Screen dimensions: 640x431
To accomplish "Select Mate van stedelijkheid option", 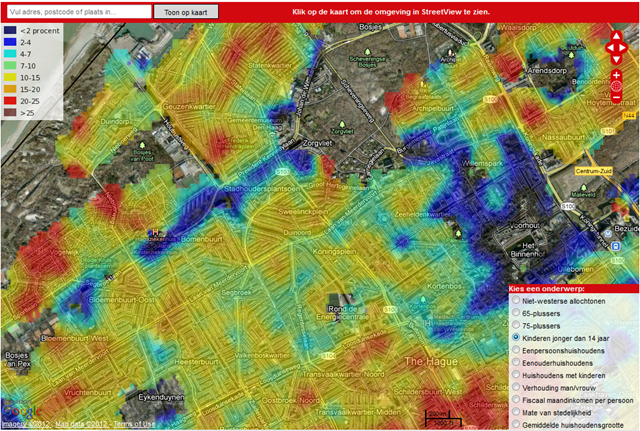I will [x=515, y=415].
